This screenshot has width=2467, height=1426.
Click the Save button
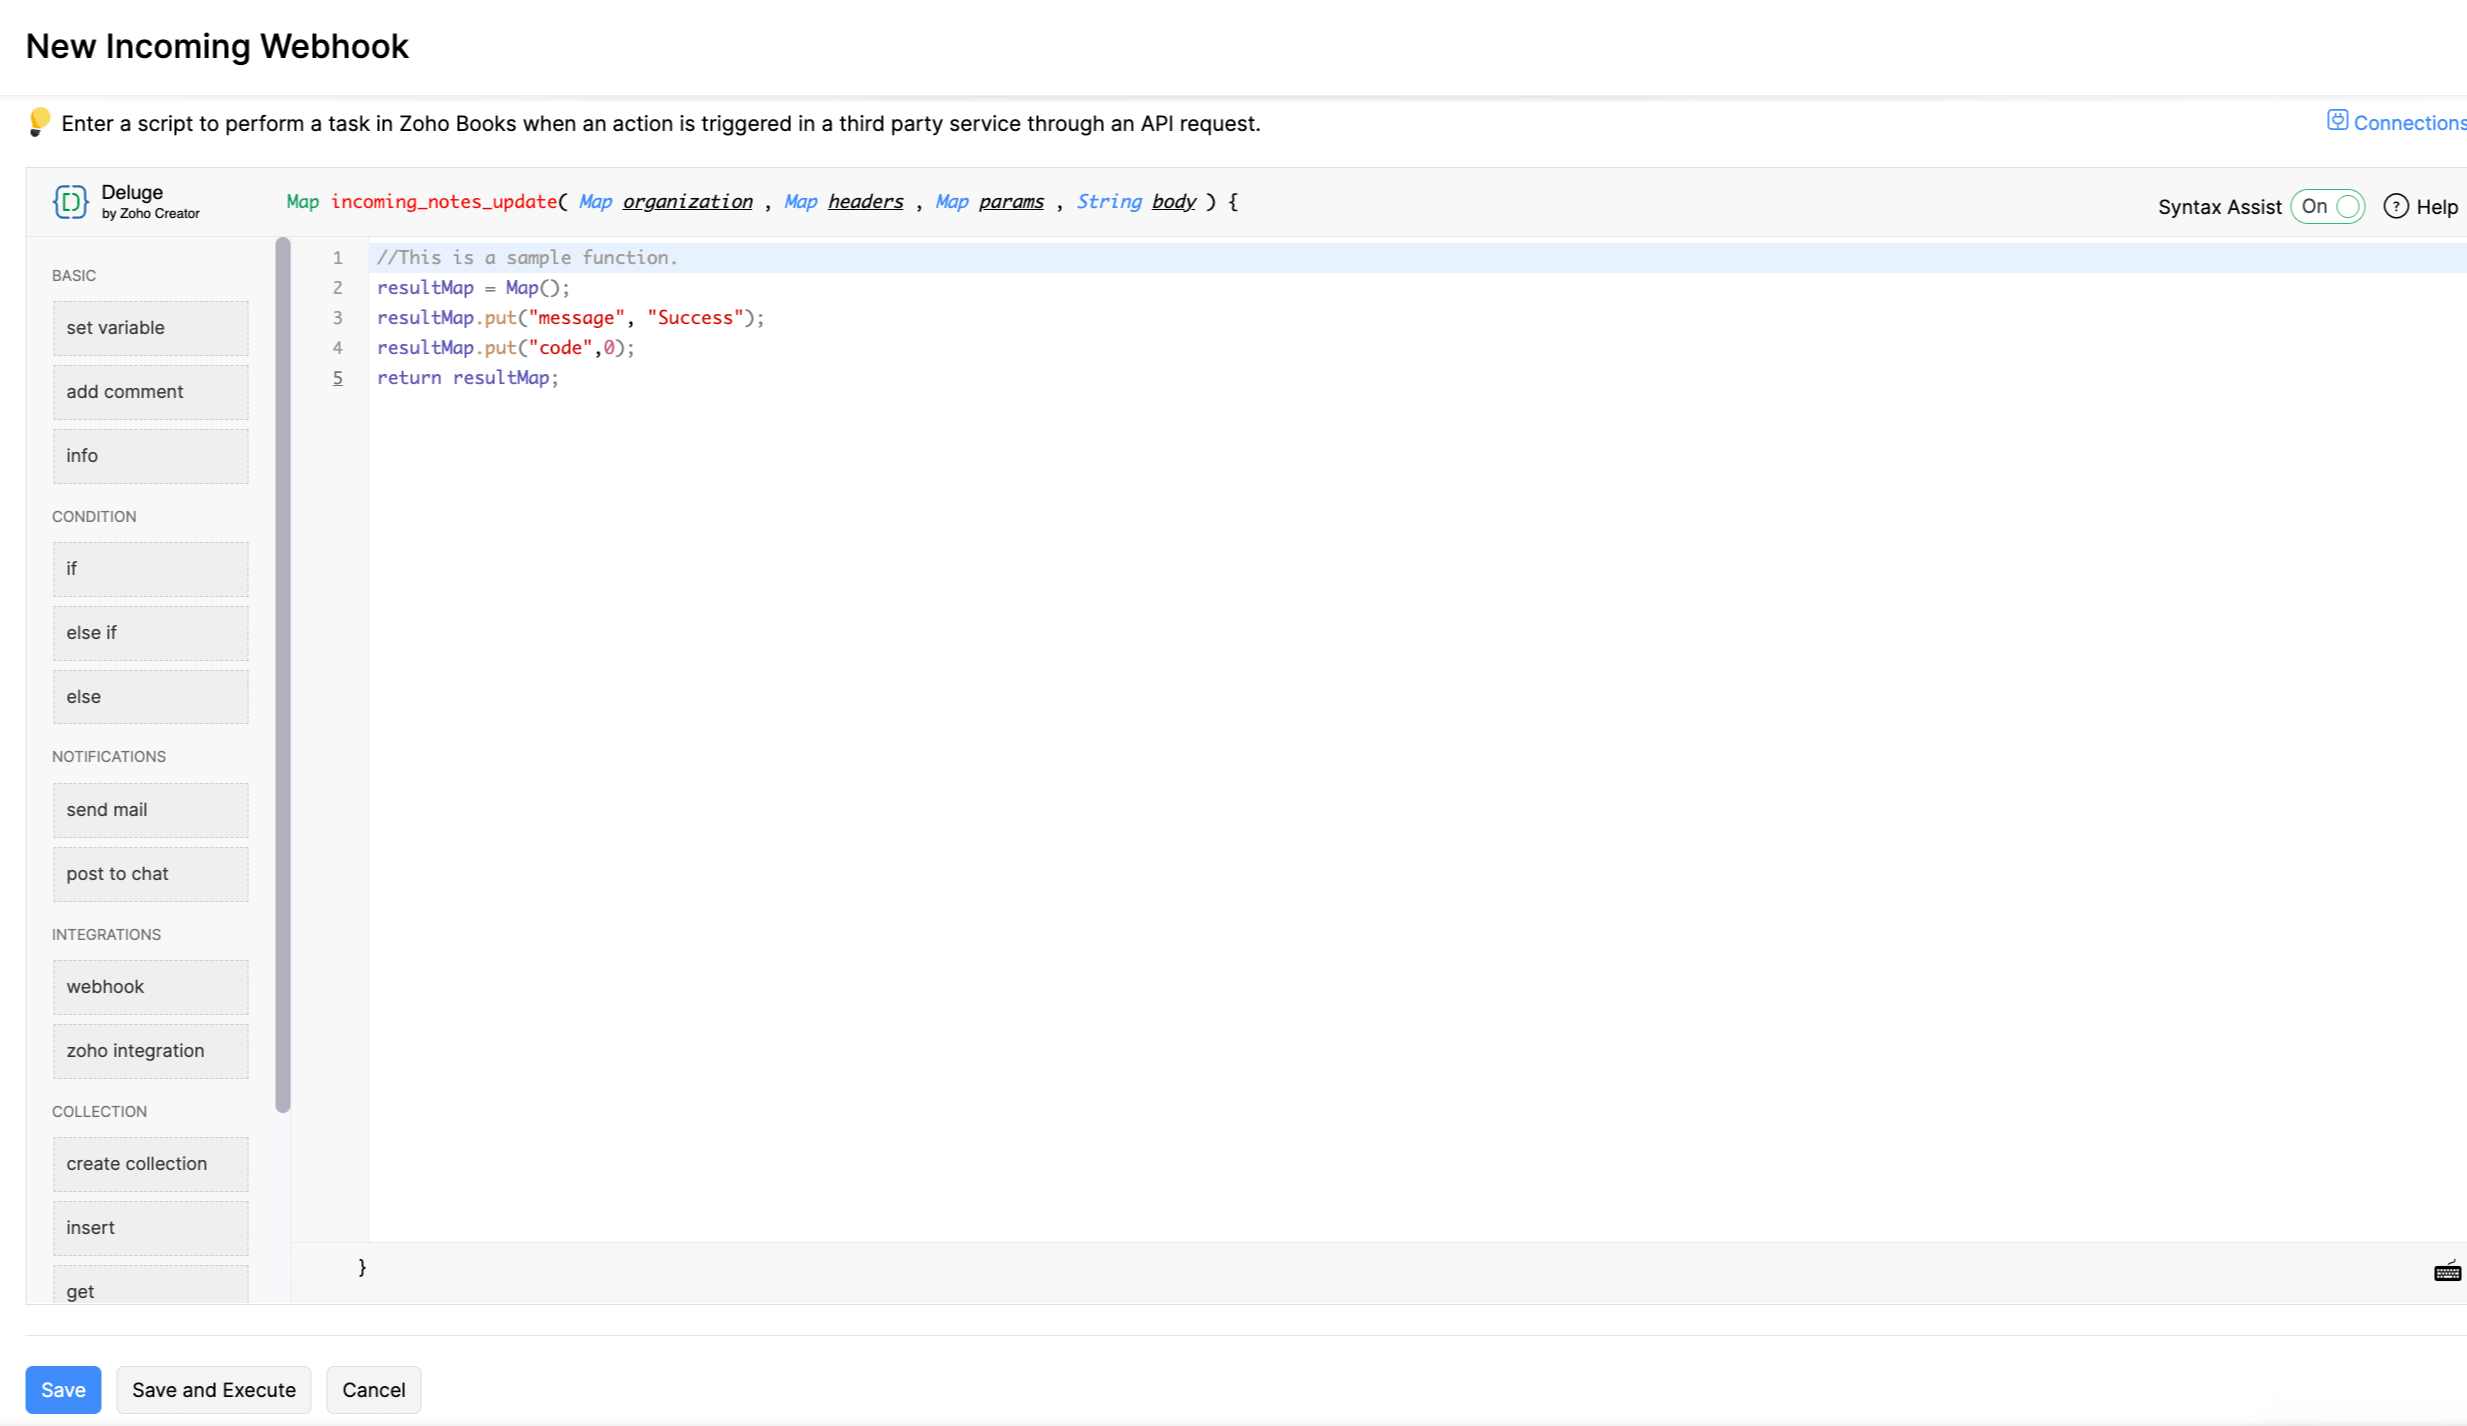[x=63, y=1389]
